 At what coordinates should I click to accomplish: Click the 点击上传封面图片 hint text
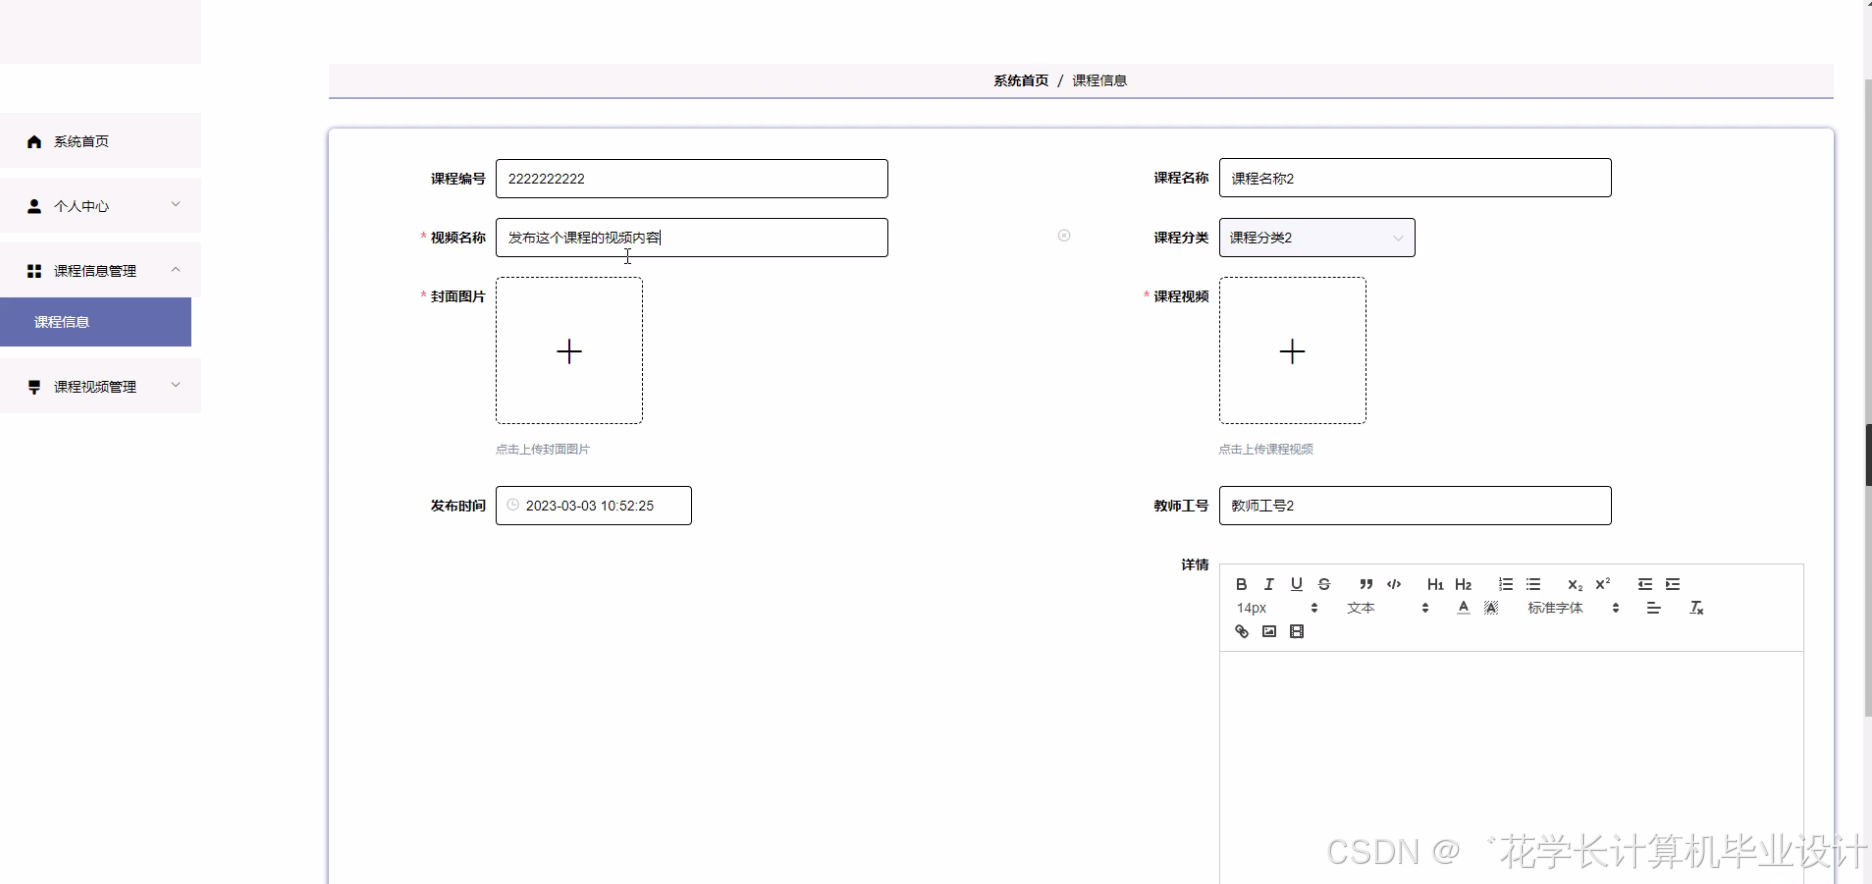(x=543, y=450)
